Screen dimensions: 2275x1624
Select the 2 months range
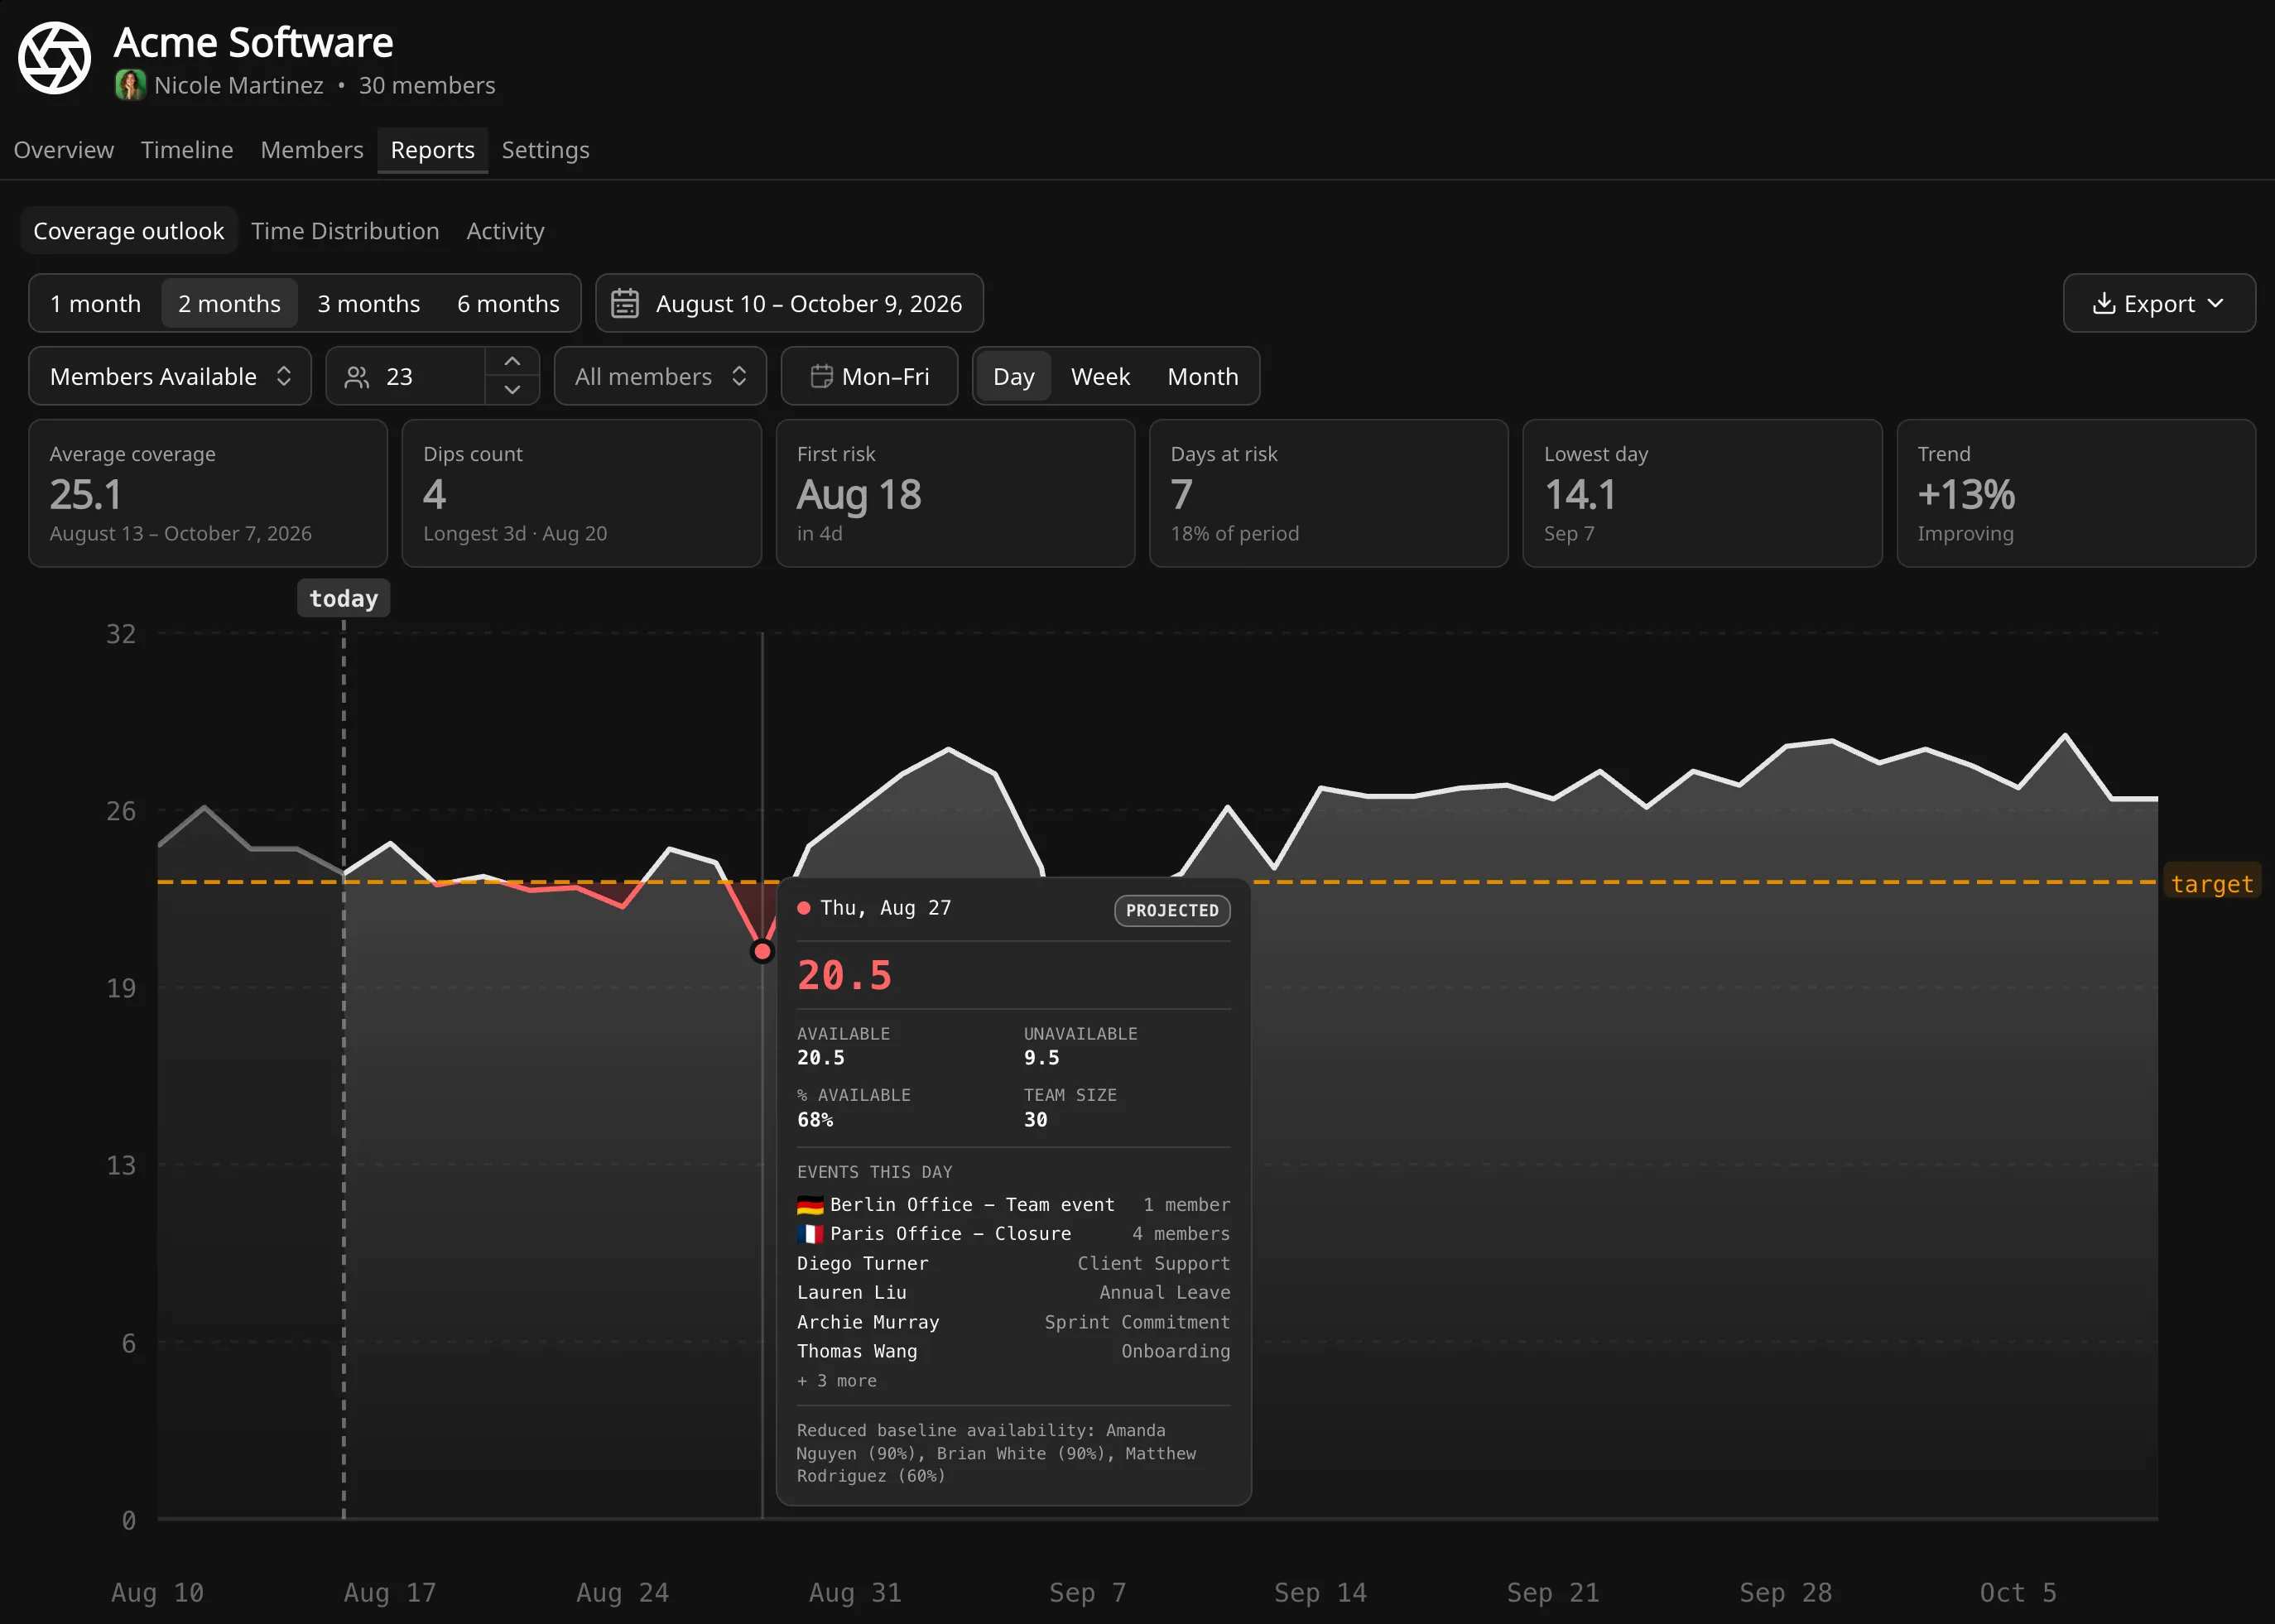tap(229, 303)
